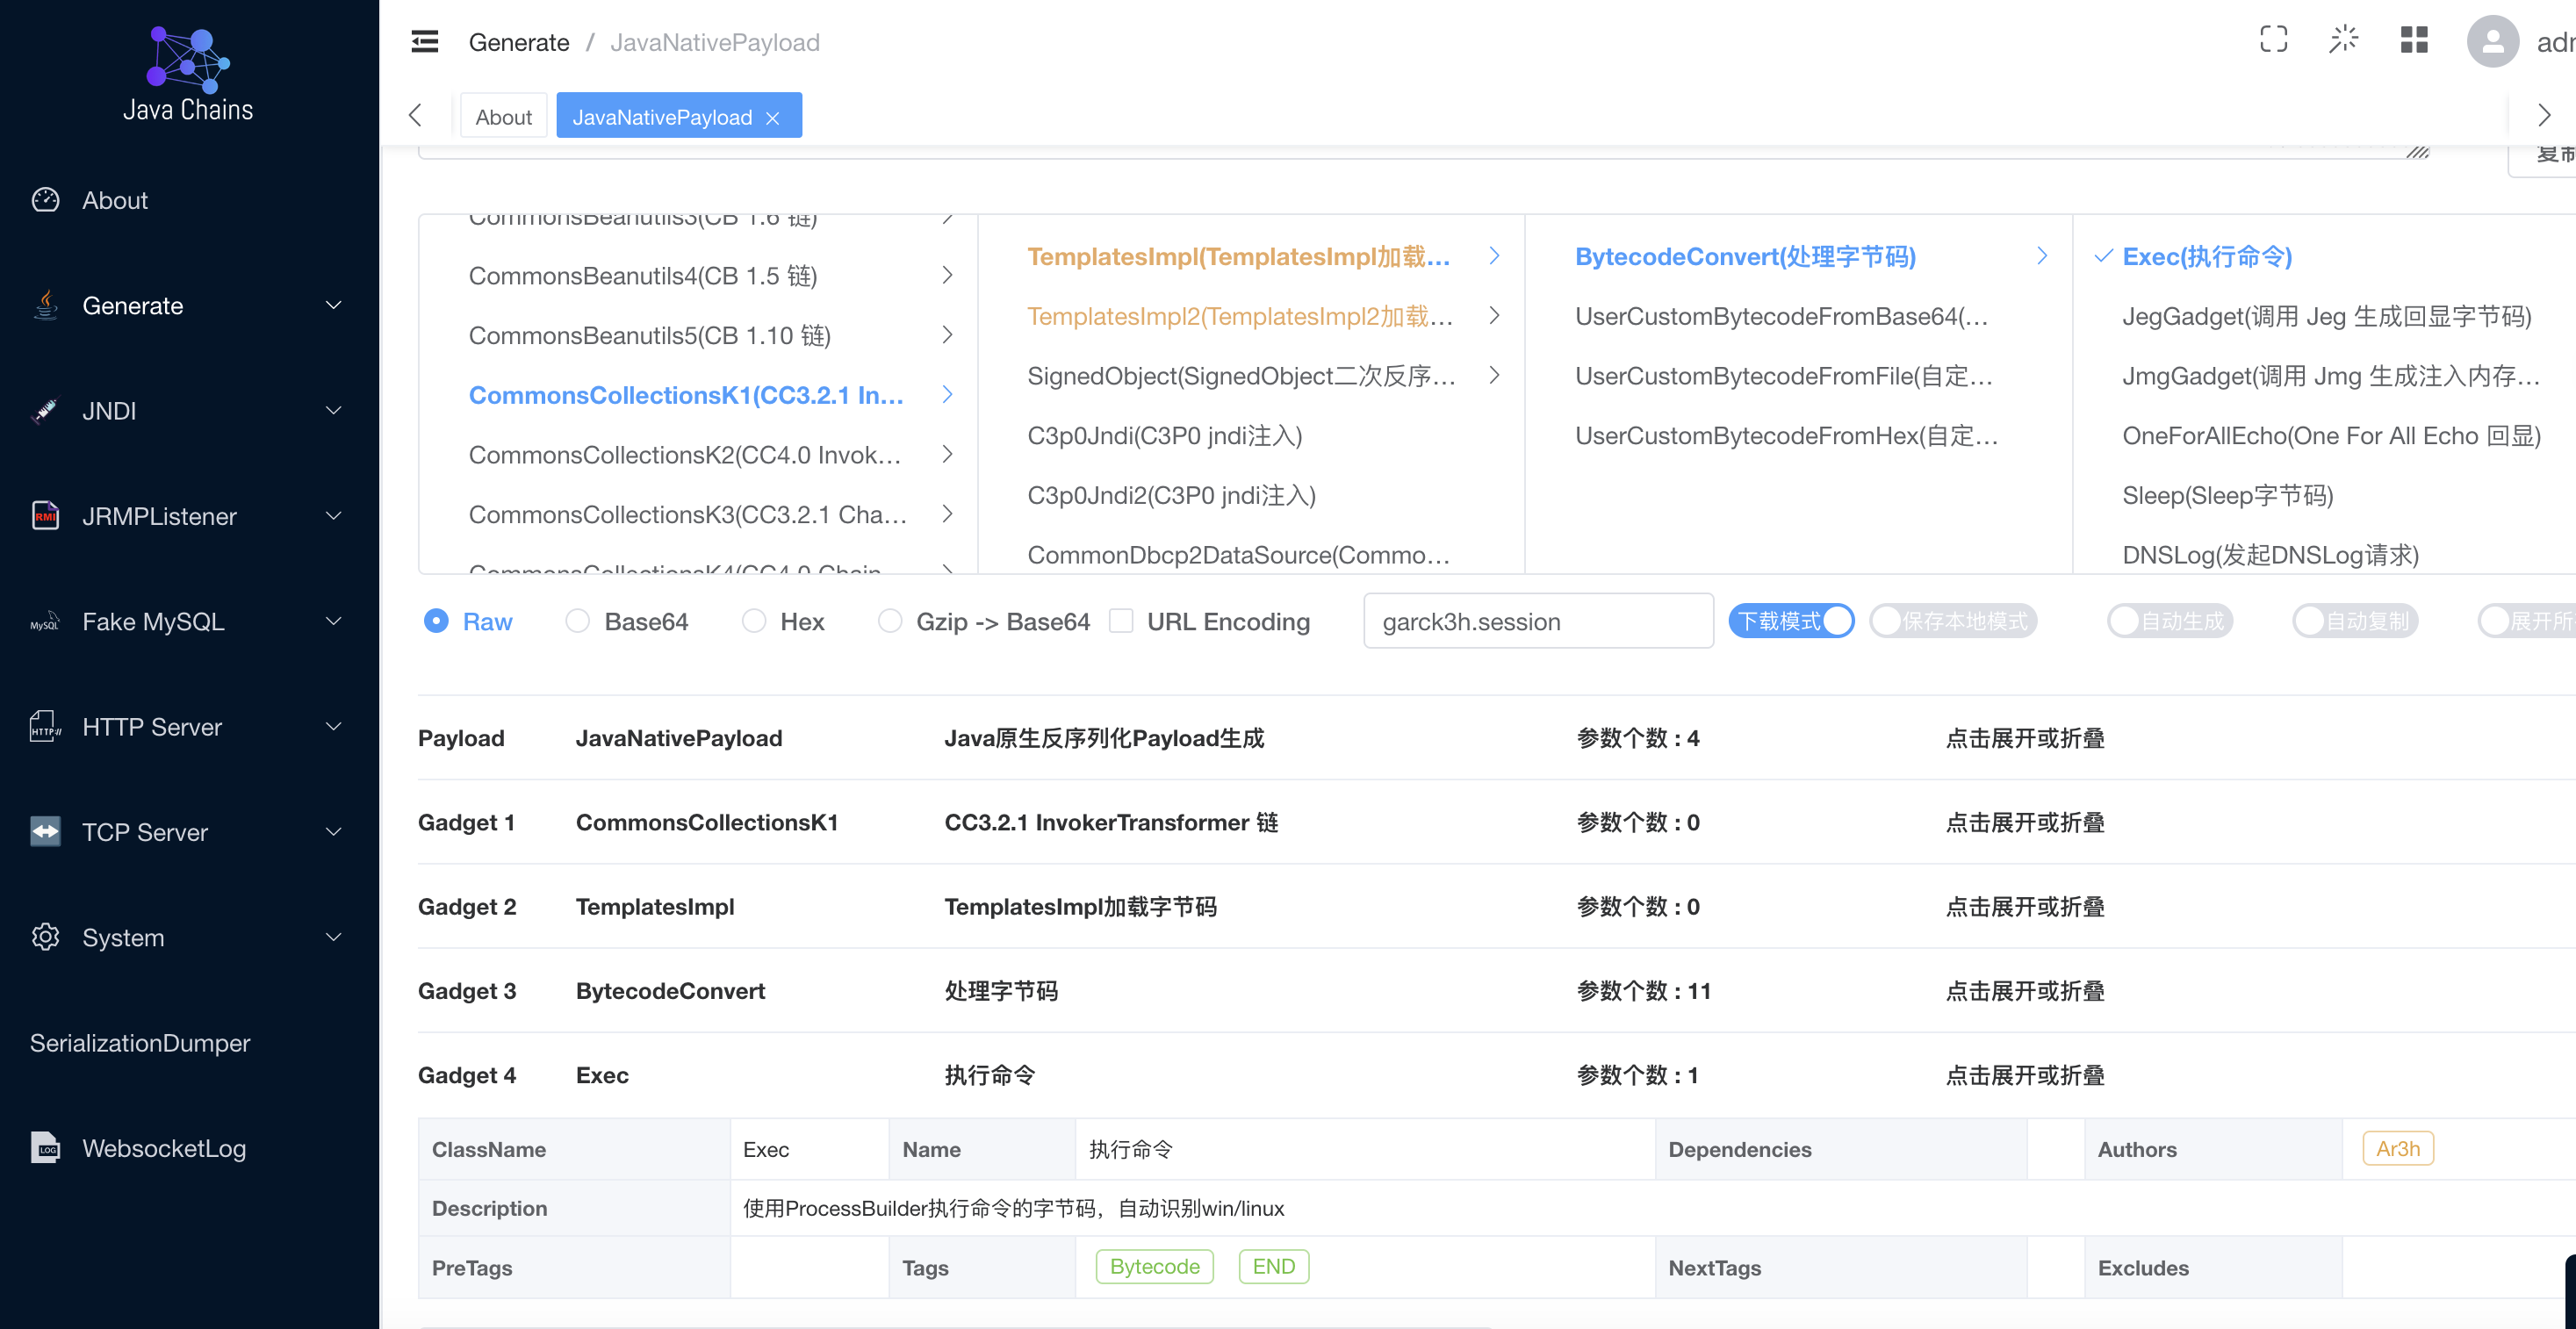The height and width of the screenshot is (1329, 2576).
Task: Open SerializationDumper in sidebar
Action: pyautogui.click(x=140, y=1043)
